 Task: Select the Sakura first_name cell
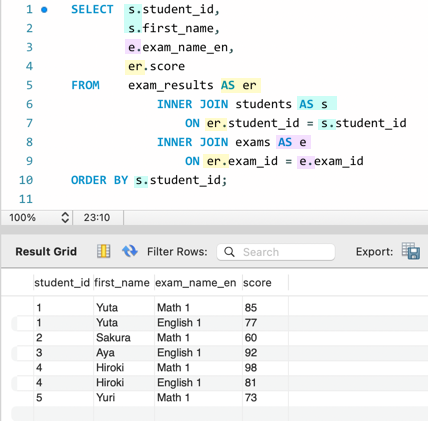click(113, 338)
